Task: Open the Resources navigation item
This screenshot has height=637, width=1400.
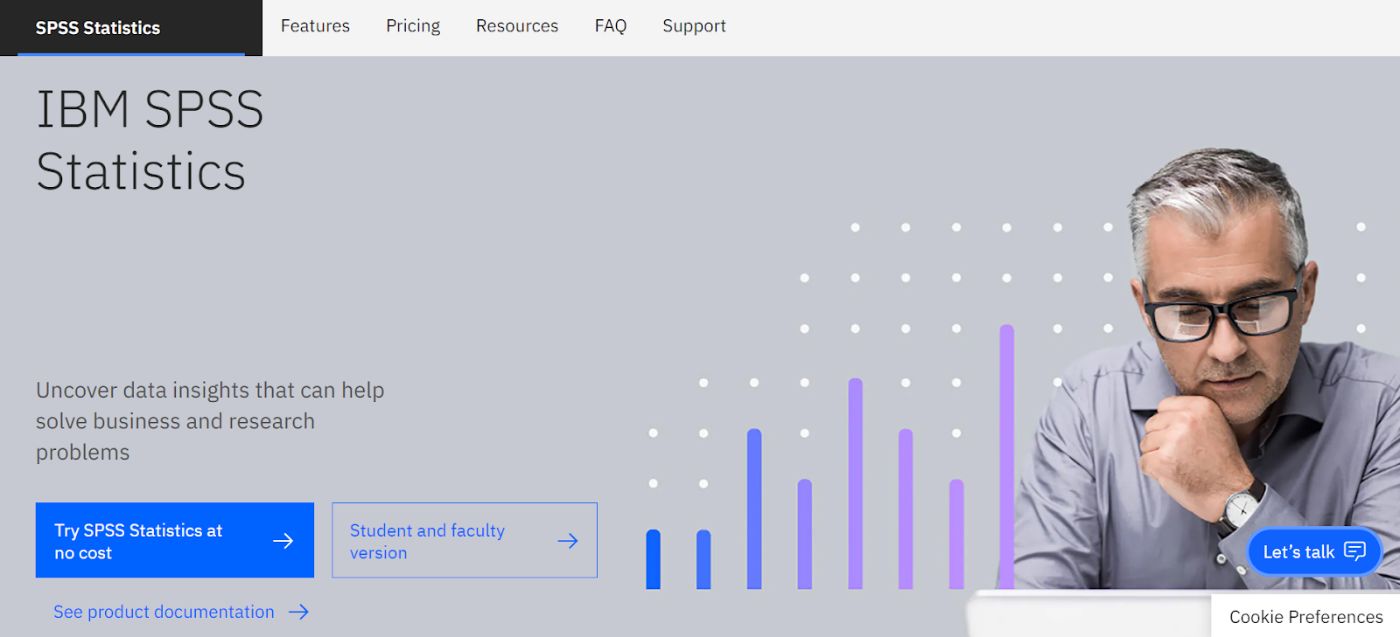Action: (517, 26)
